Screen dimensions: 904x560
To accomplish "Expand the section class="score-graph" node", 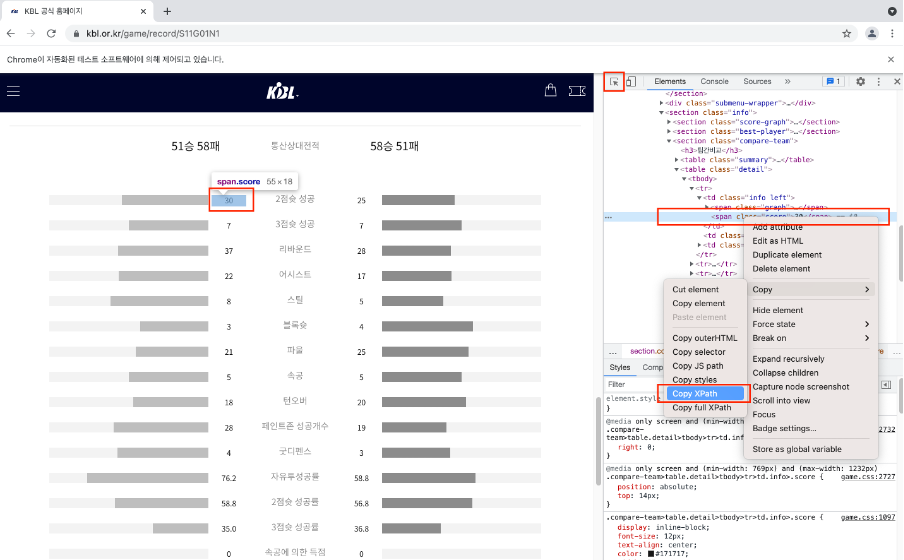I will tap(669, 122).
